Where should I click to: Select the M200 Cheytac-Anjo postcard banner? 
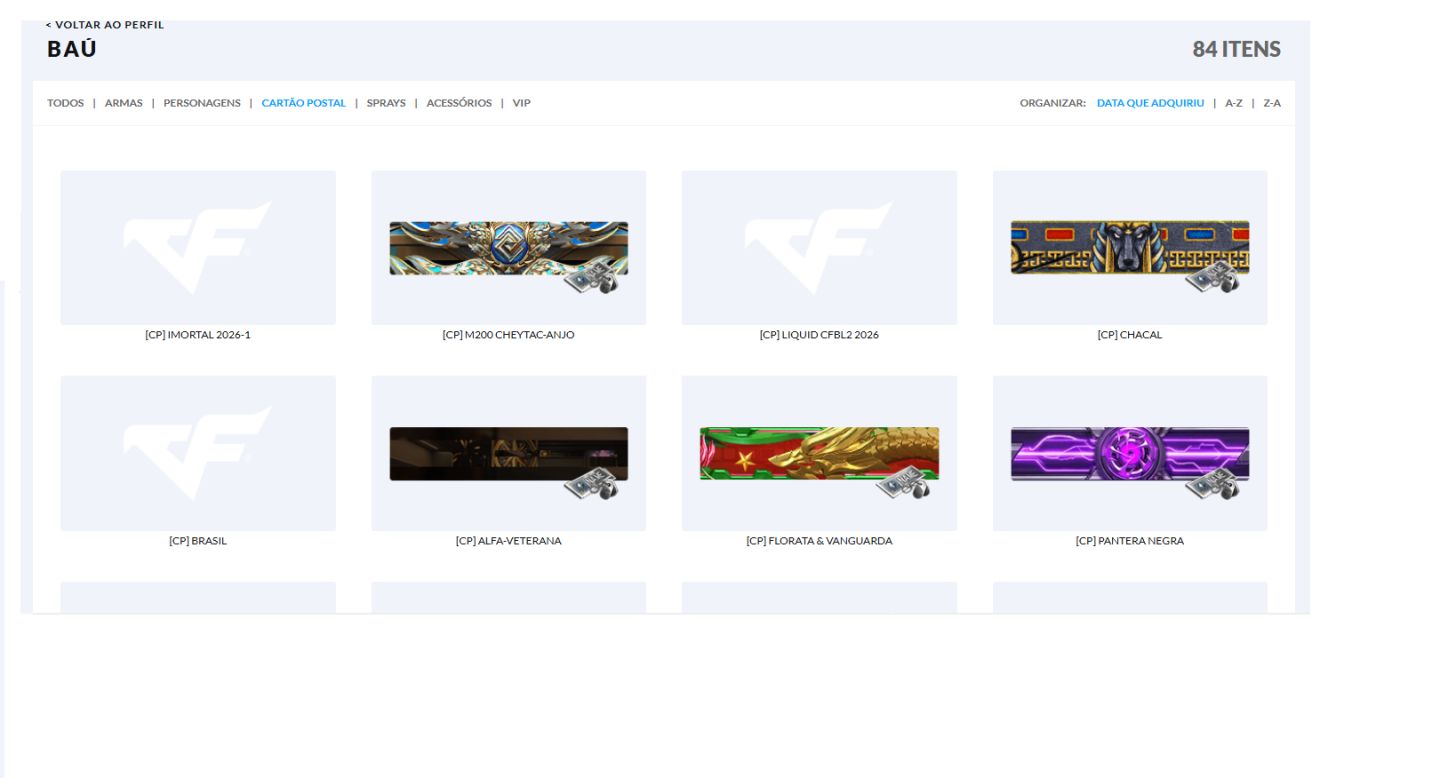pos(509,248)
